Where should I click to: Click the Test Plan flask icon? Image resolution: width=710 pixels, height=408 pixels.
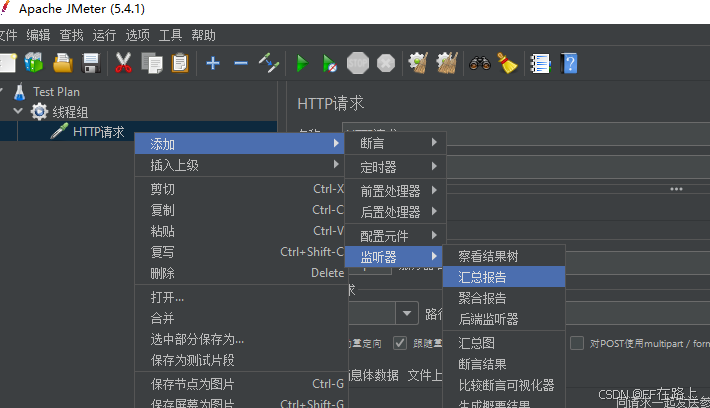19,91
